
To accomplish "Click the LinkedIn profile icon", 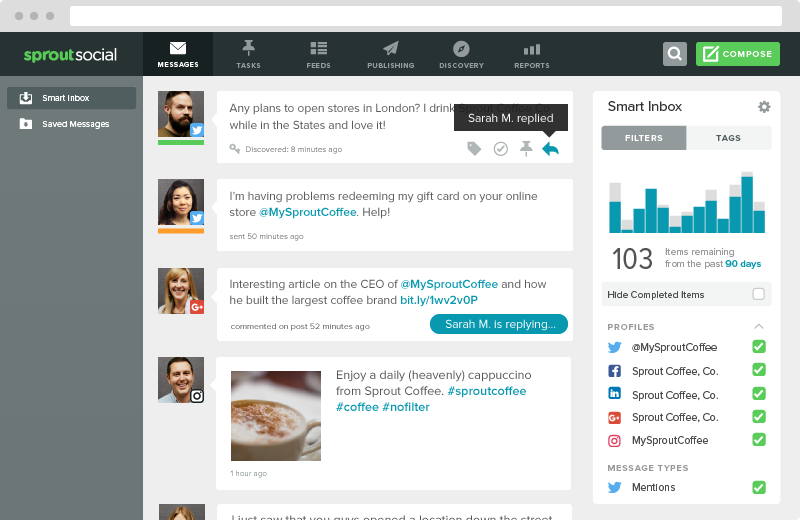I will pos(614,393).
